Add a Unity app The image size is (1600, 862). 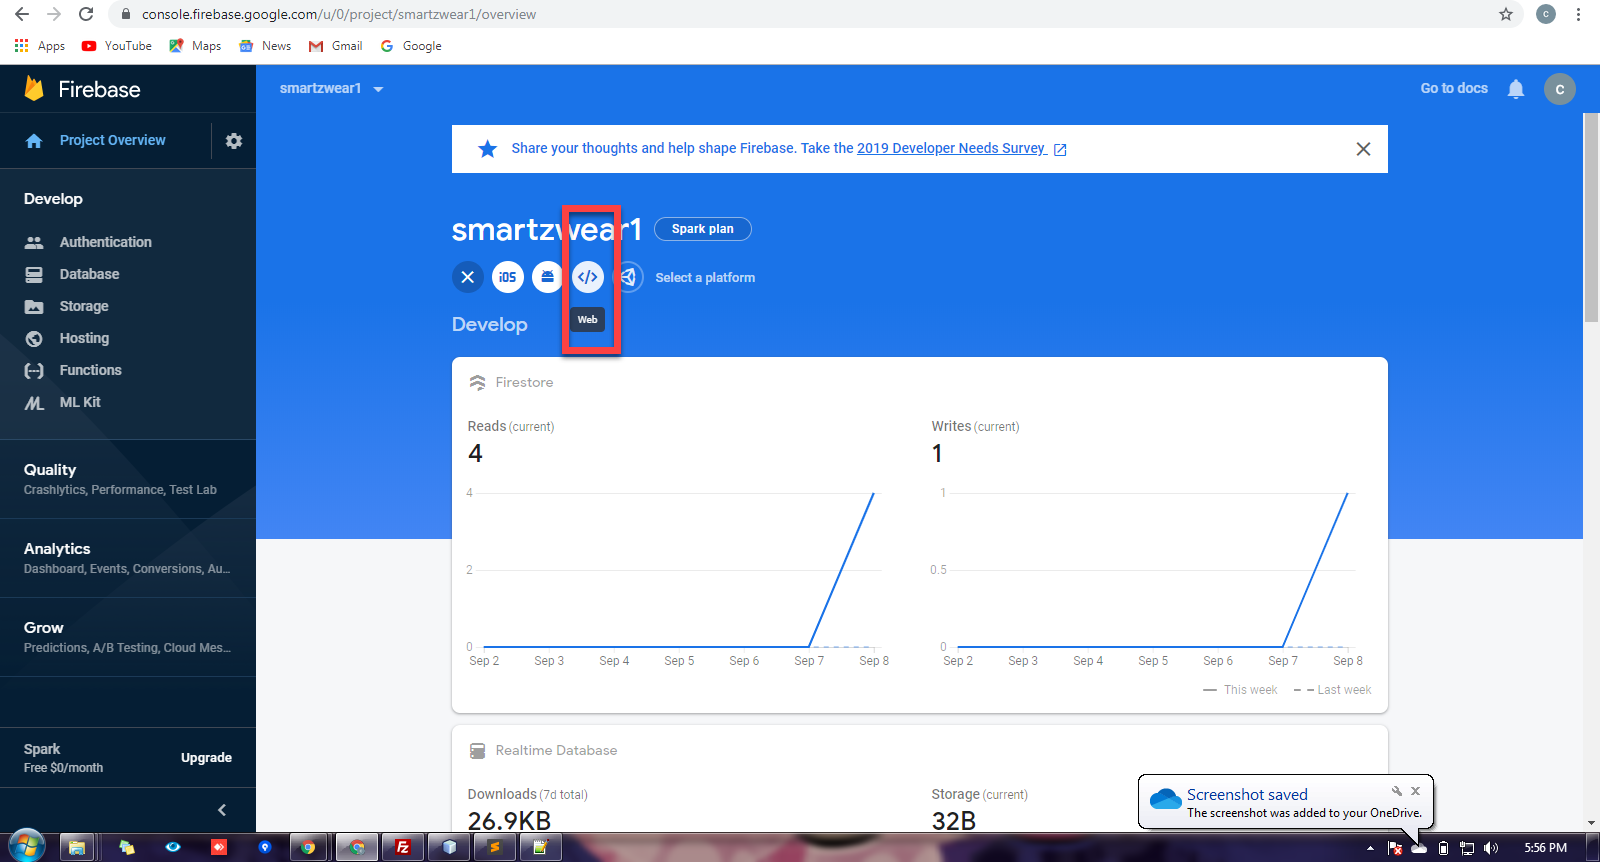[628, 277]
